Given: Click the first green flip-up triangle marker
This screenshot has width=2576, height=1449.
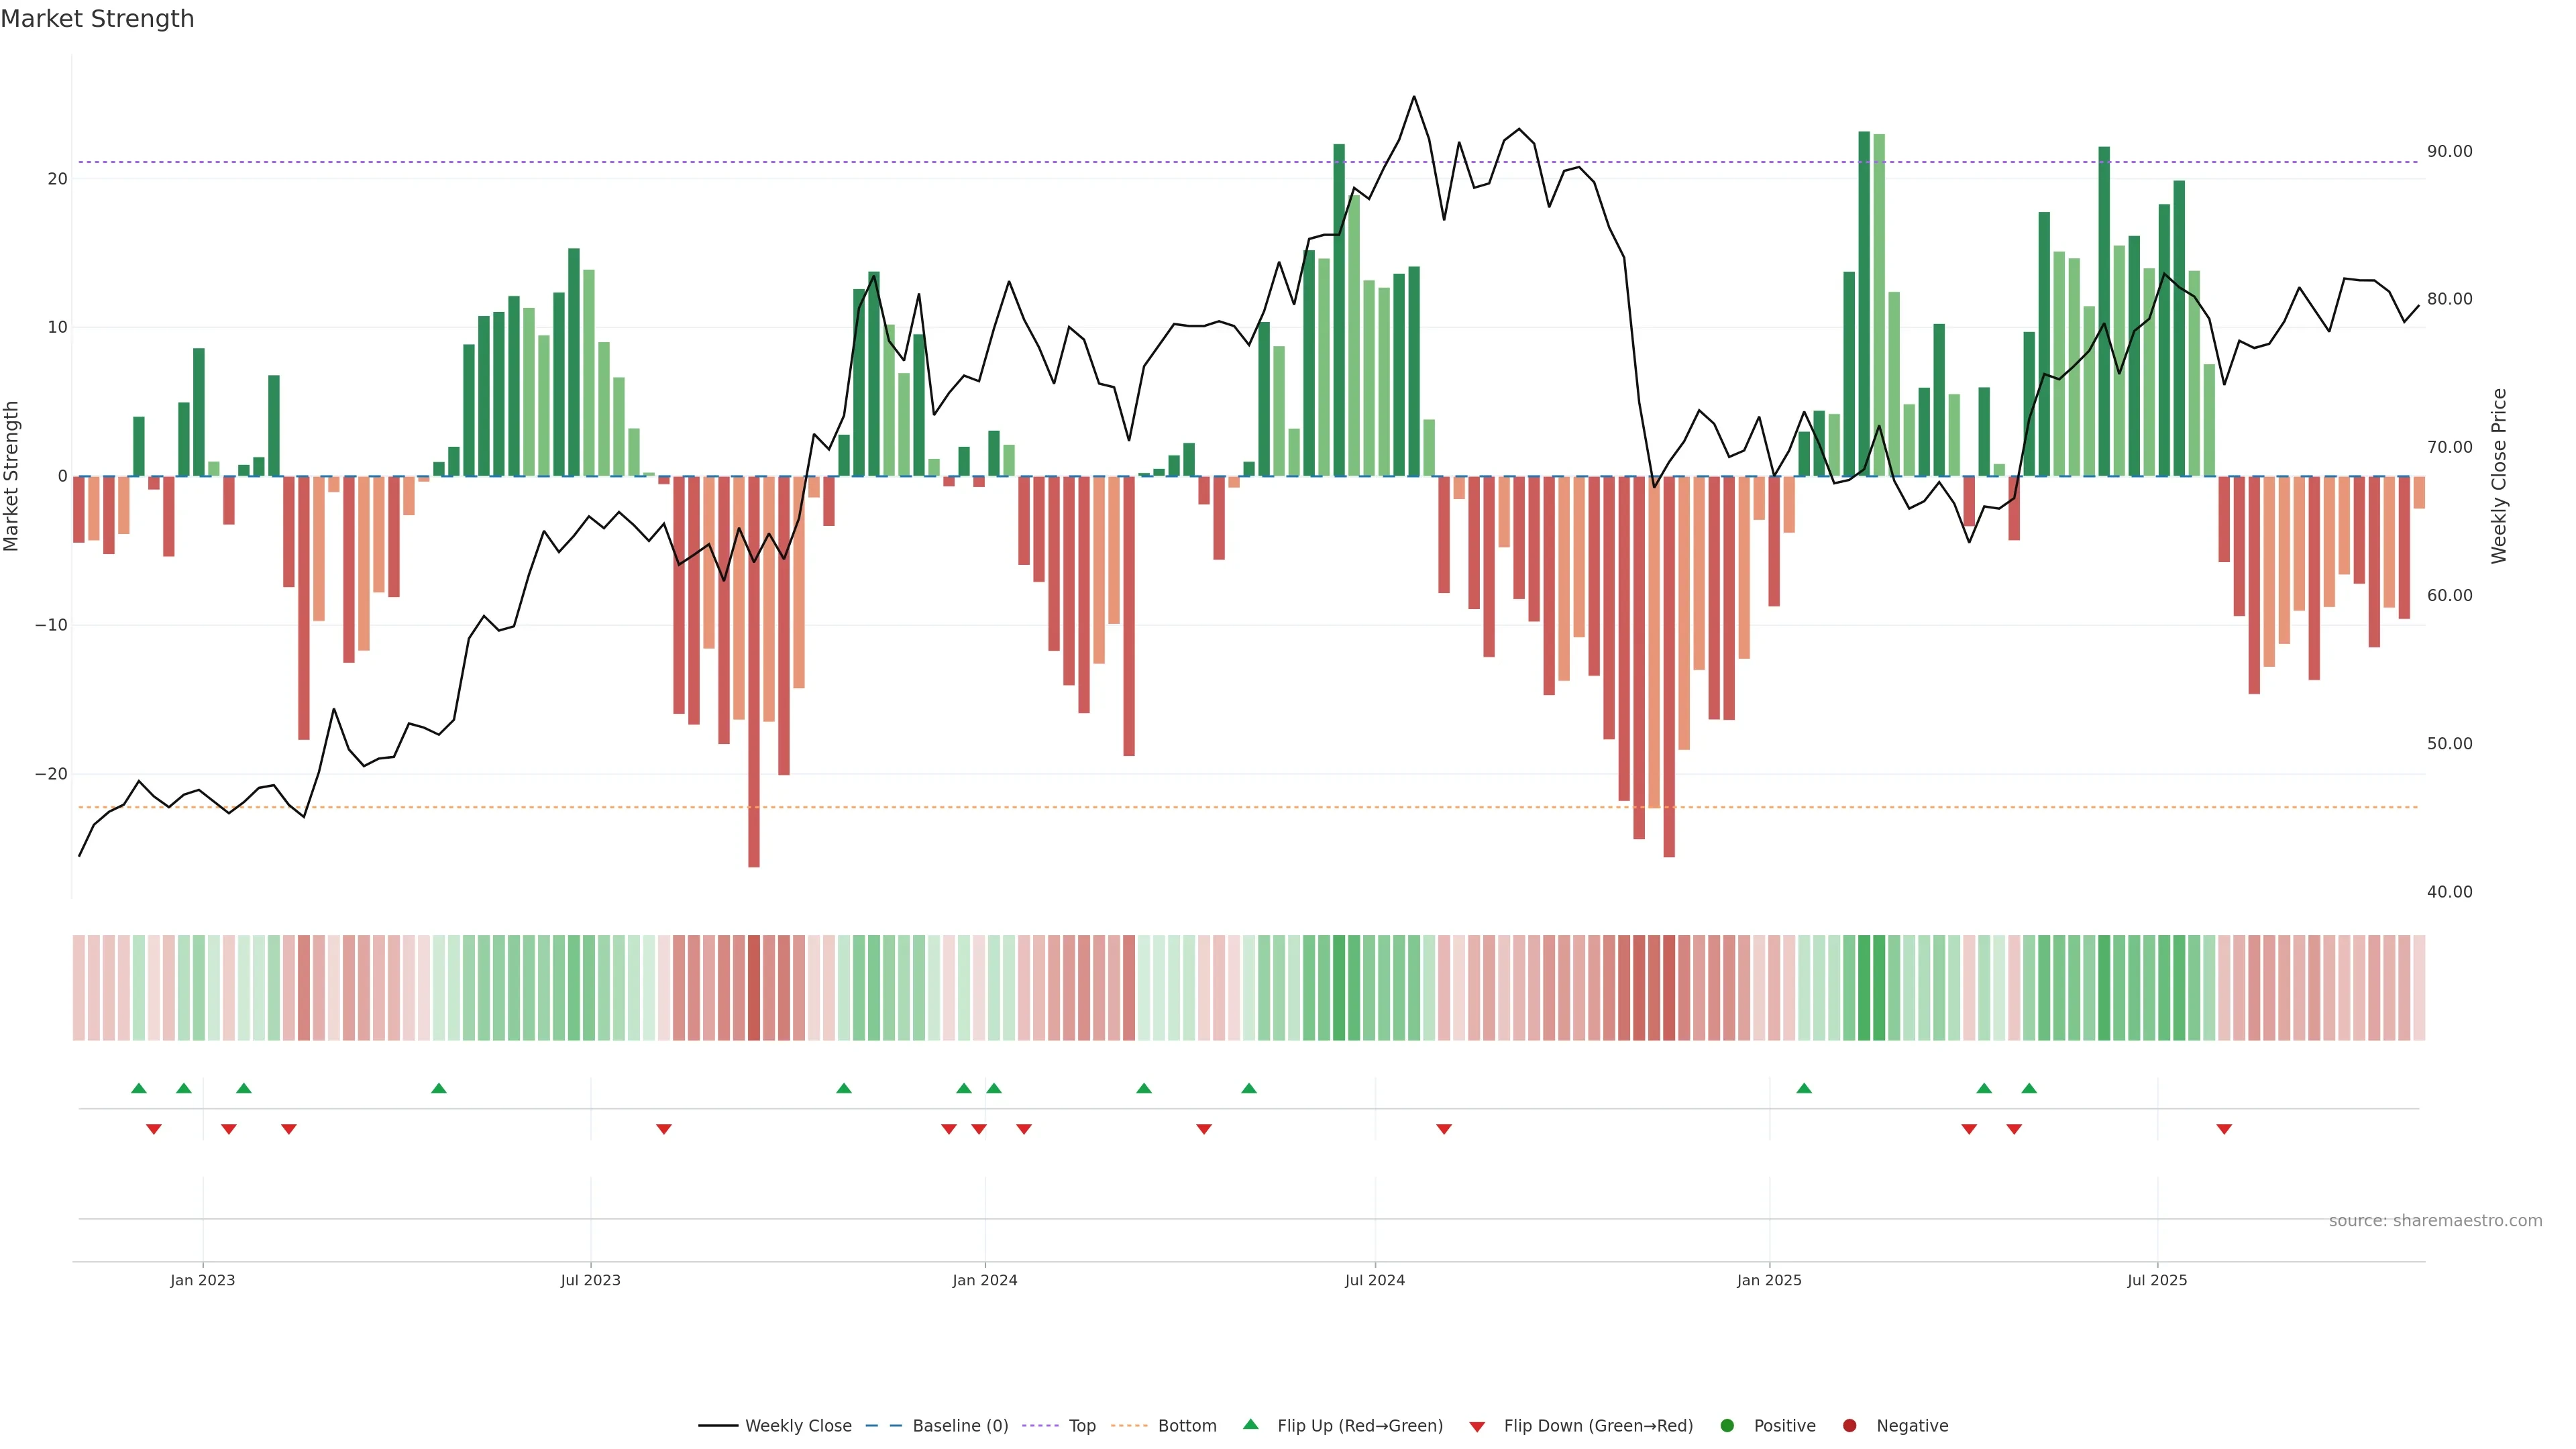Looking at the screenshot, I should click(x=139, y=1088).
